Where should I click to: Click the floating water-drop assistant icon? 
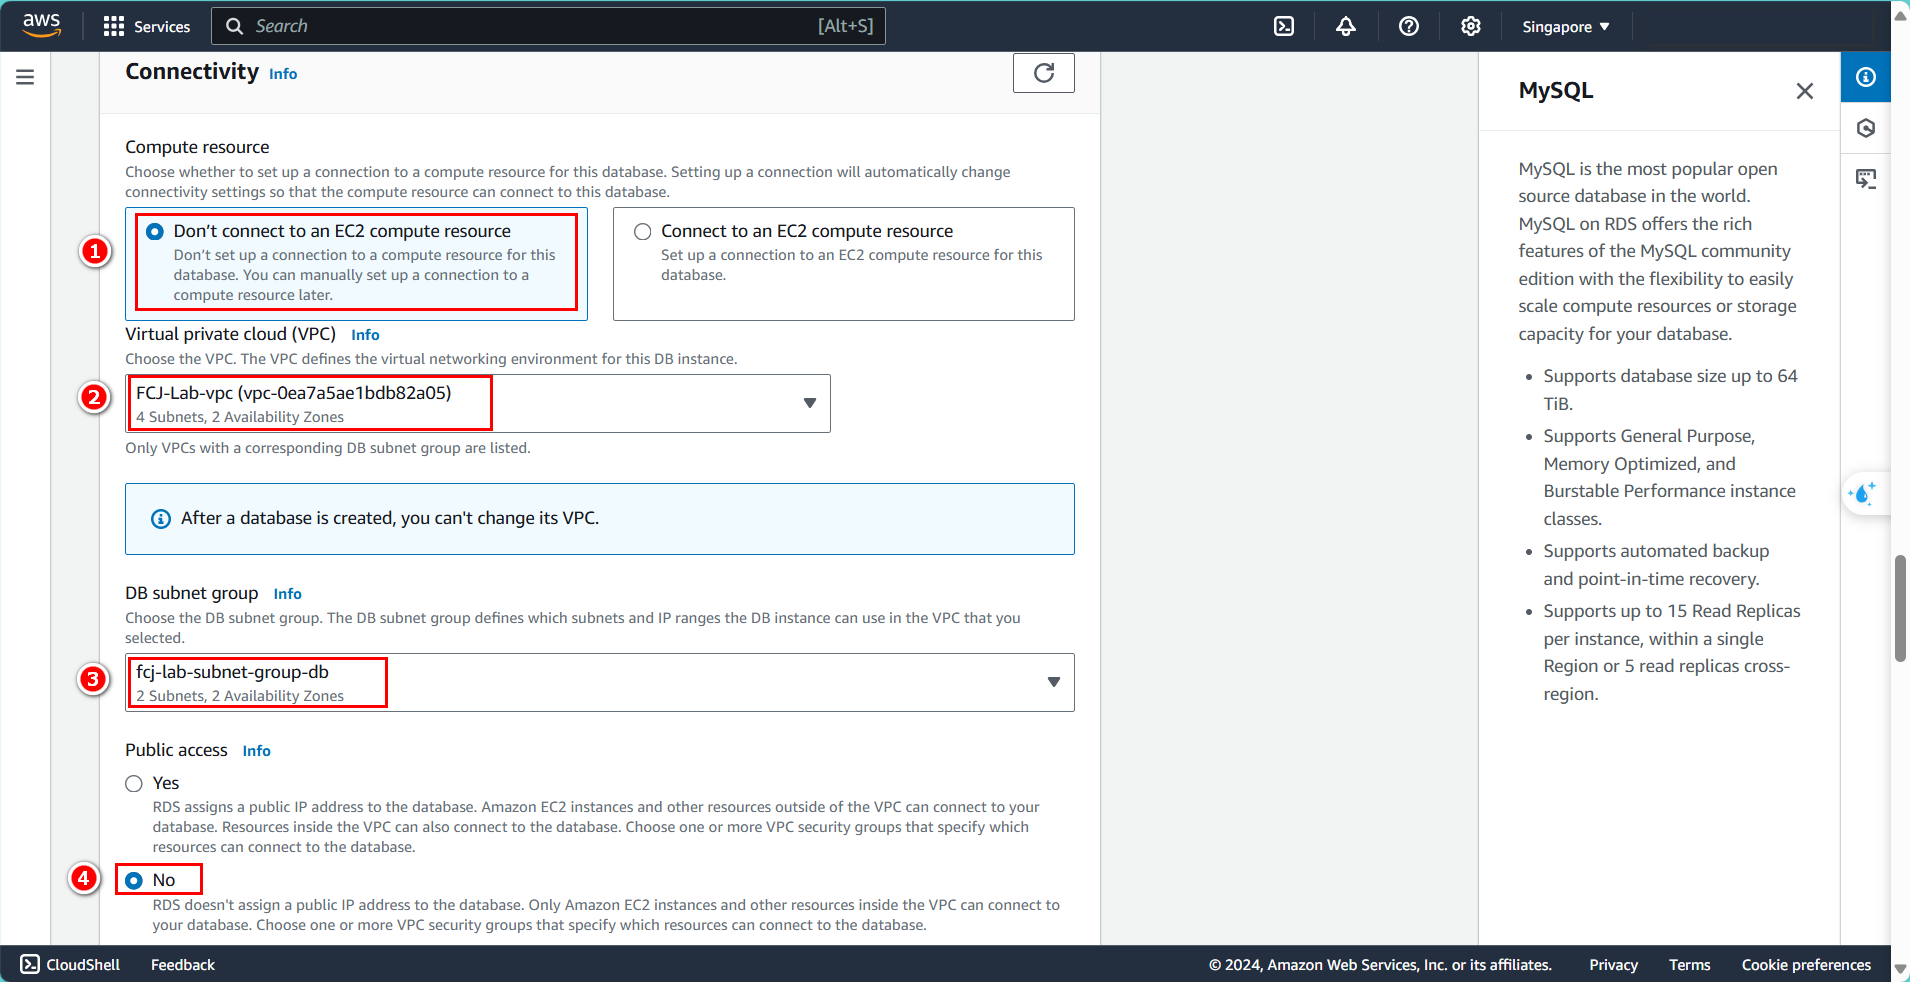pos(1863,493)
